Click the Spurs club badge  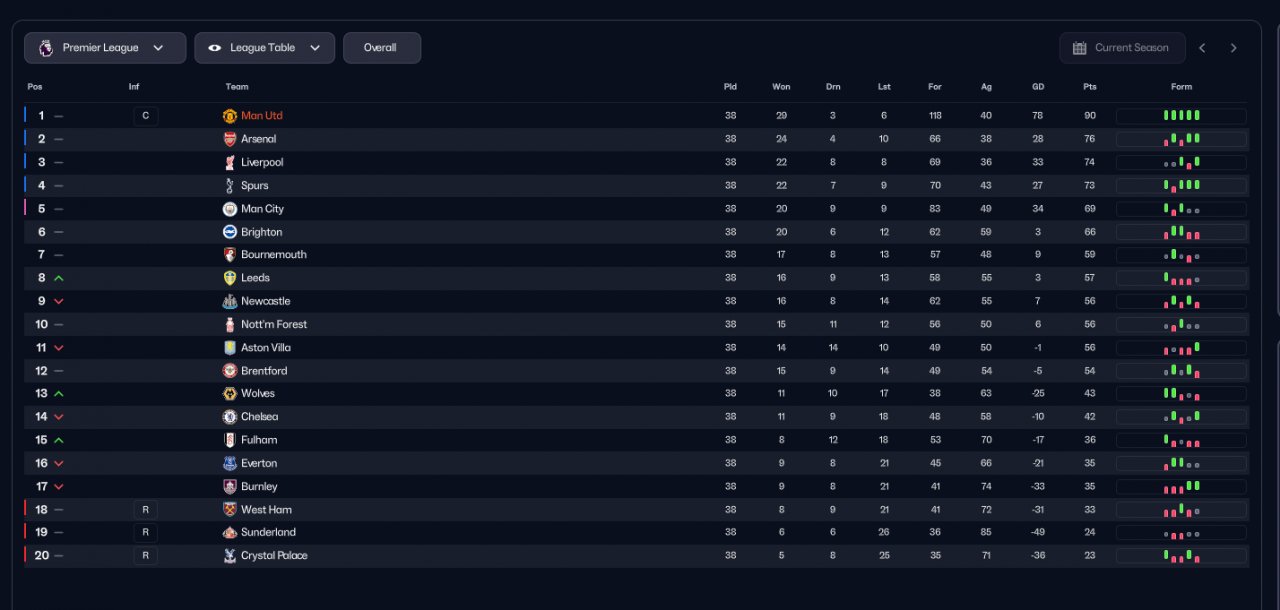coord(229,185)
